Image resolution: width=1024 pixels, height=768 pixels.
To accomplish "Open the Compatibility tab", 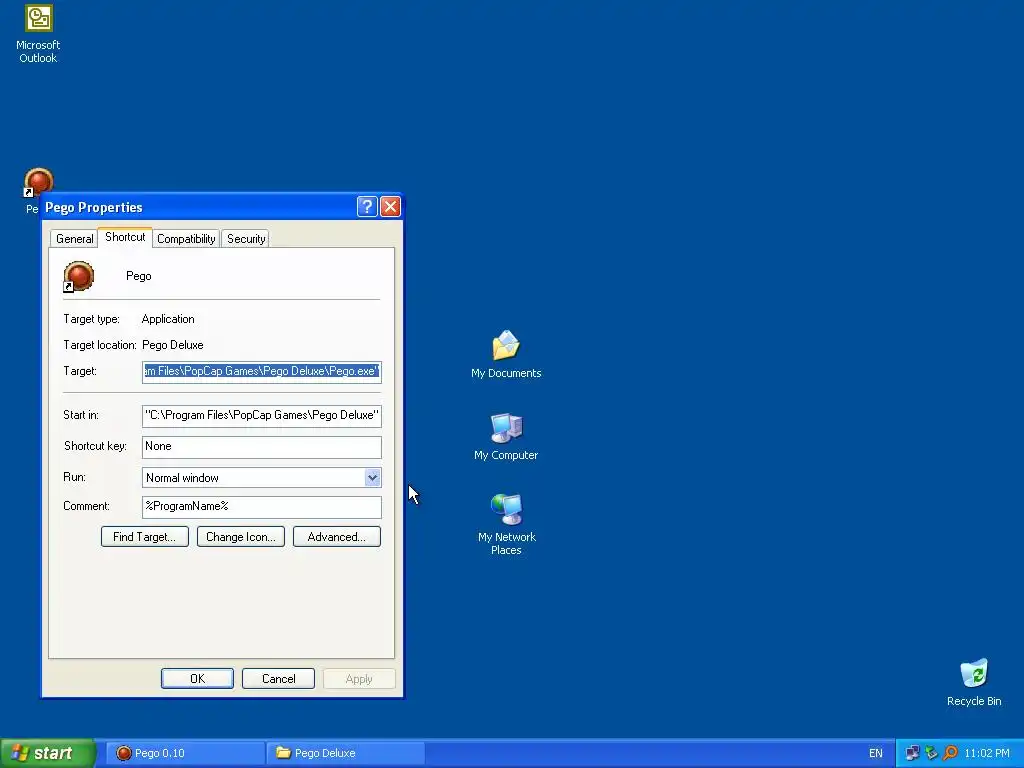I will tap(186, 239).
